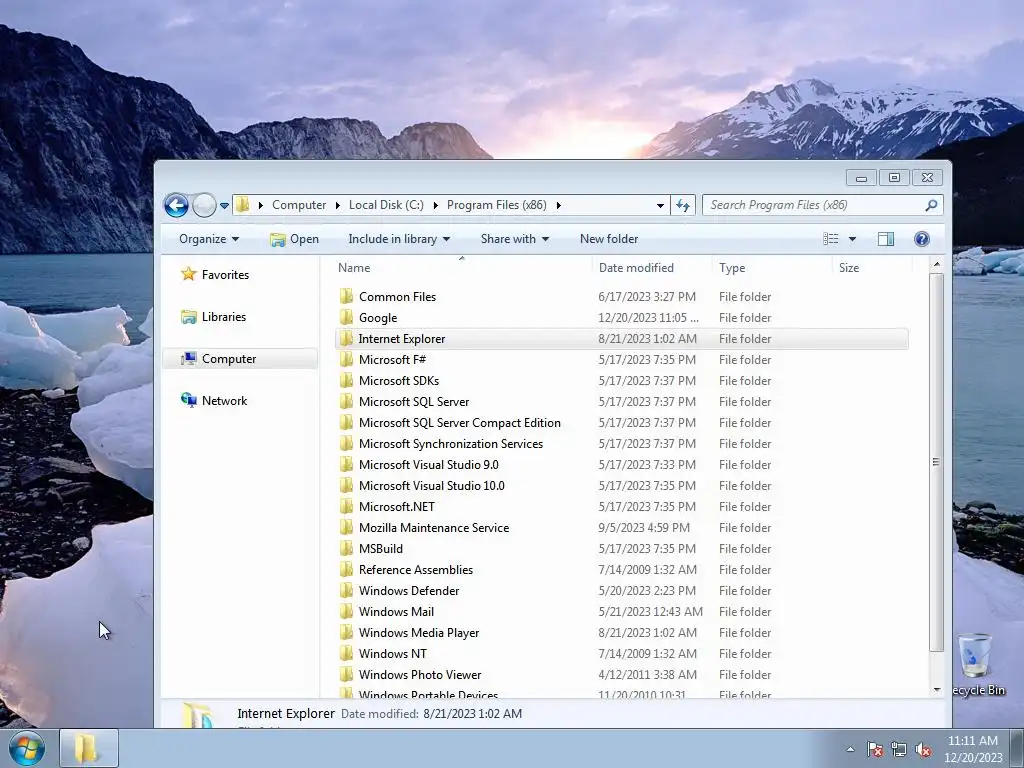Select Mozilla Maintenance Service folder icon

click(346, 528)
